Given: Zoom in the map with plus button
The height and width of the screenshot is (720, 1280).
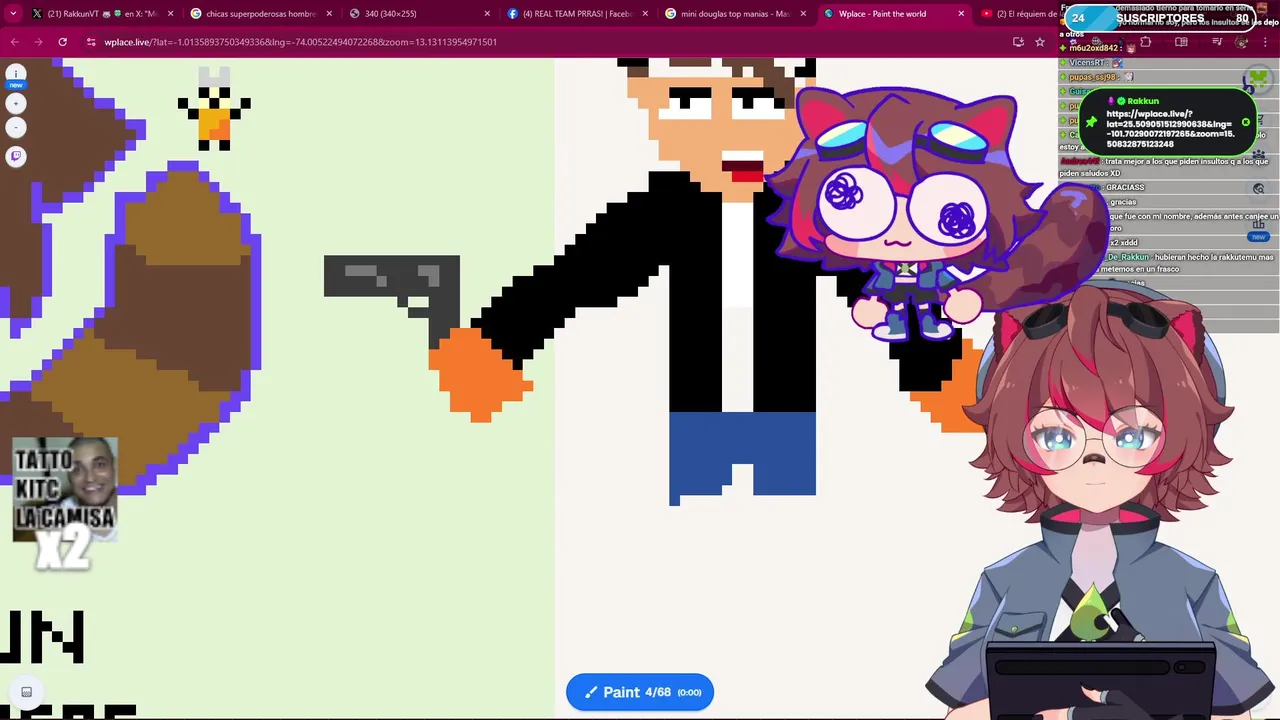Looking at the screenshot, I should pos(16,103).
